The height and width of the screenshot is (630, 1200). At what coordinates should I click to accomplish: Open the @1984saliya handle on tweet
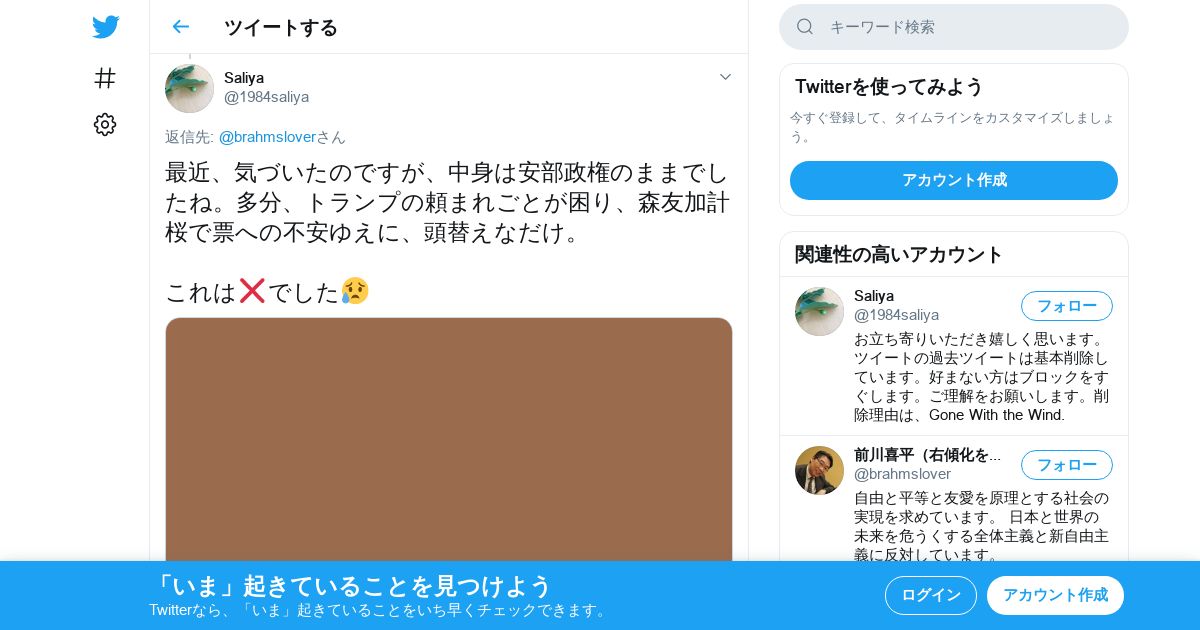click(x=266, y=97)
